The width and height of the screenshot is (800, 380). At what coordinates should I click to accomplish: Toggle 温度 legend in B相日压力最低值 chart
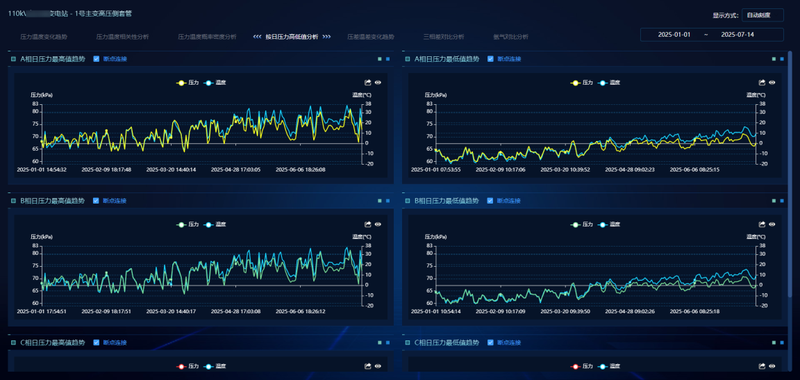(x=610, y=224)
